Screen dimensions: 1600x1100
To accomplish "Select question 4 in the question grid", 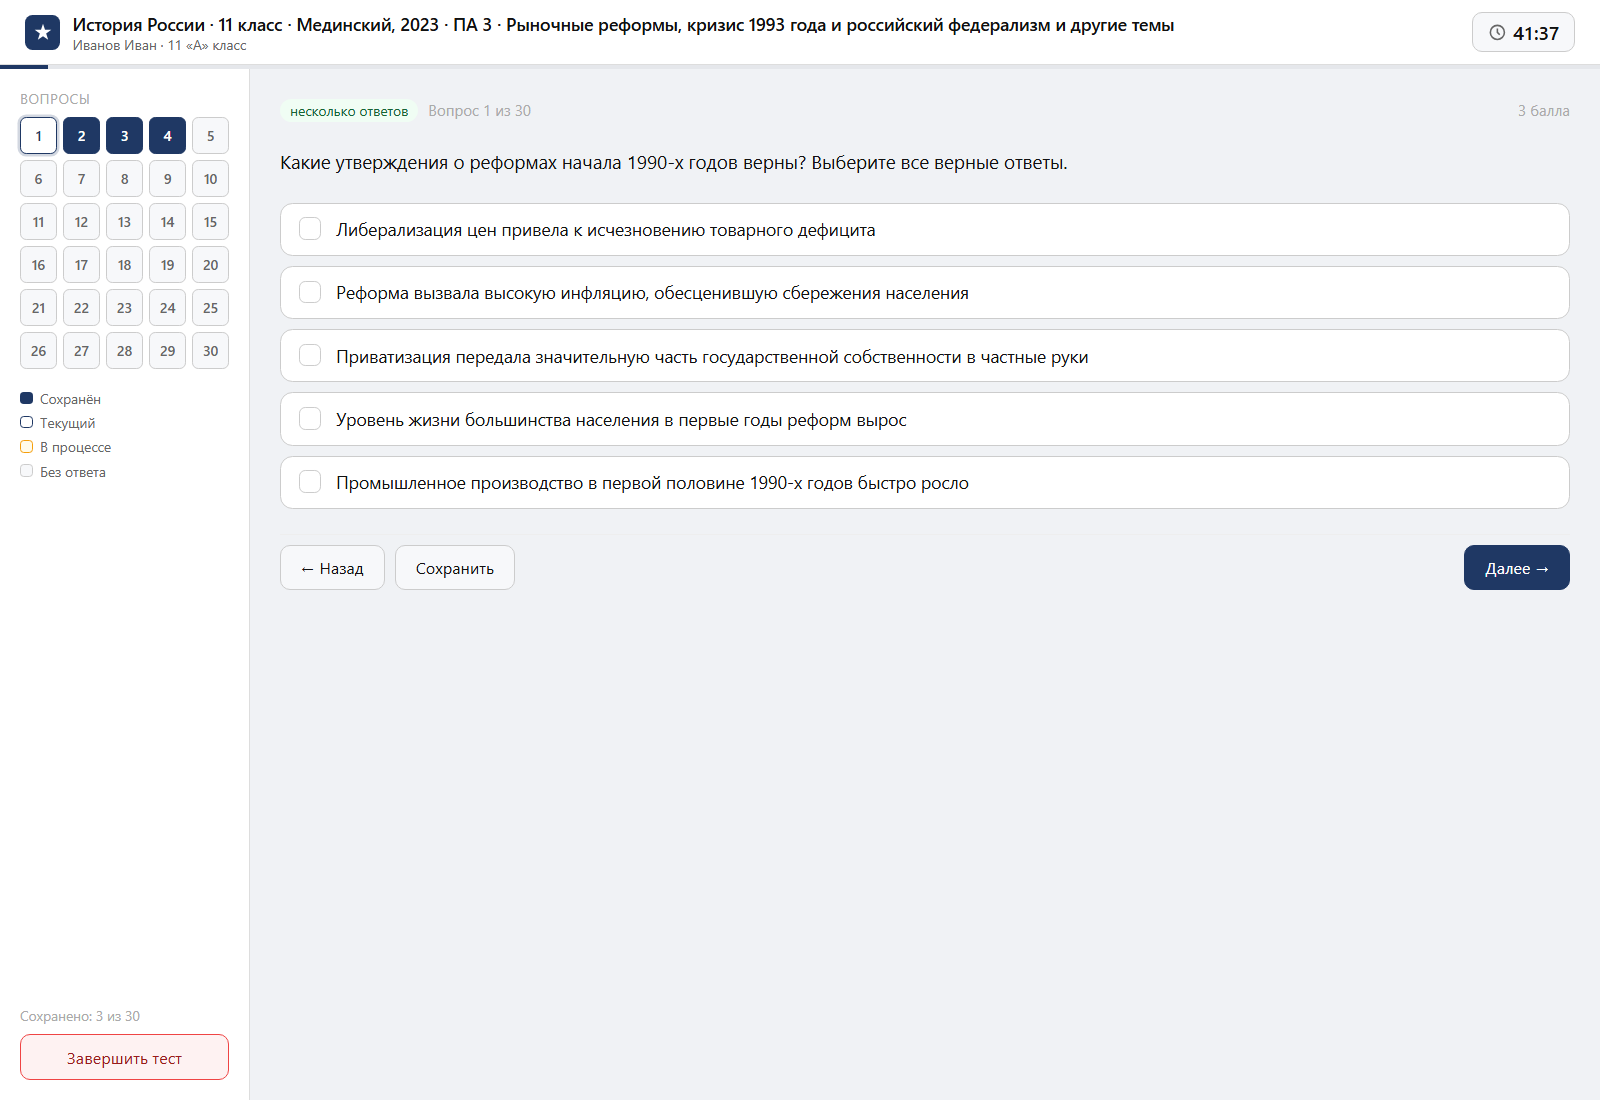I will 167,136.
